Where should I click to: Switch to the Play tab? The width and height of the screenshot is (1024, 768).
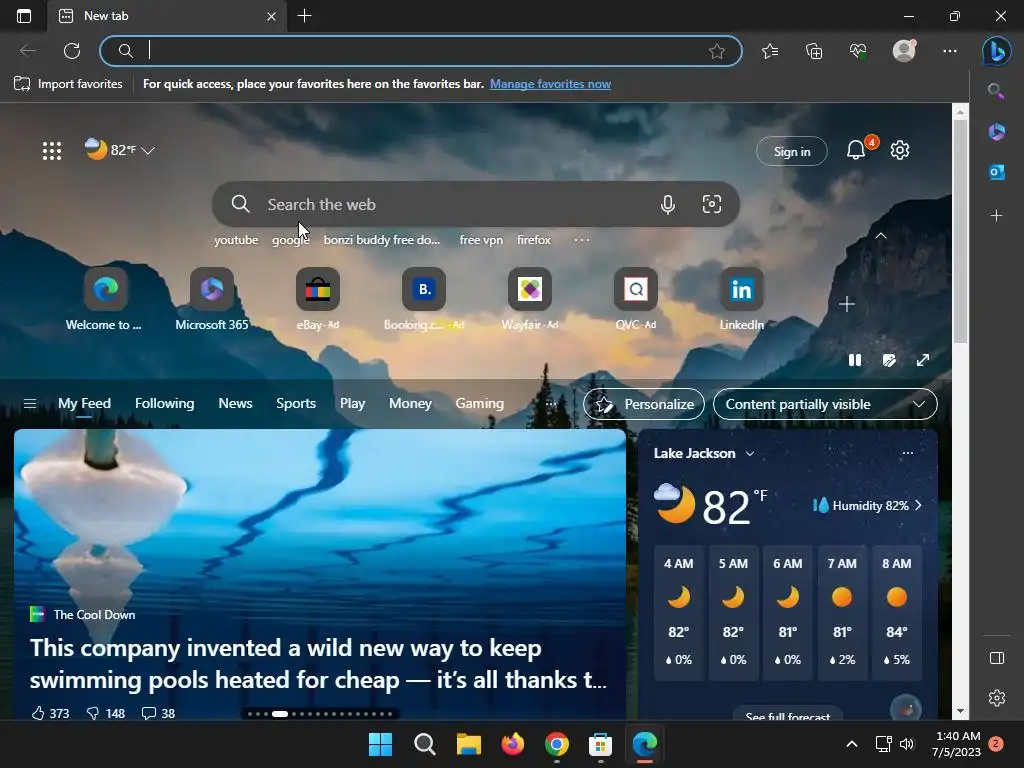352,404
